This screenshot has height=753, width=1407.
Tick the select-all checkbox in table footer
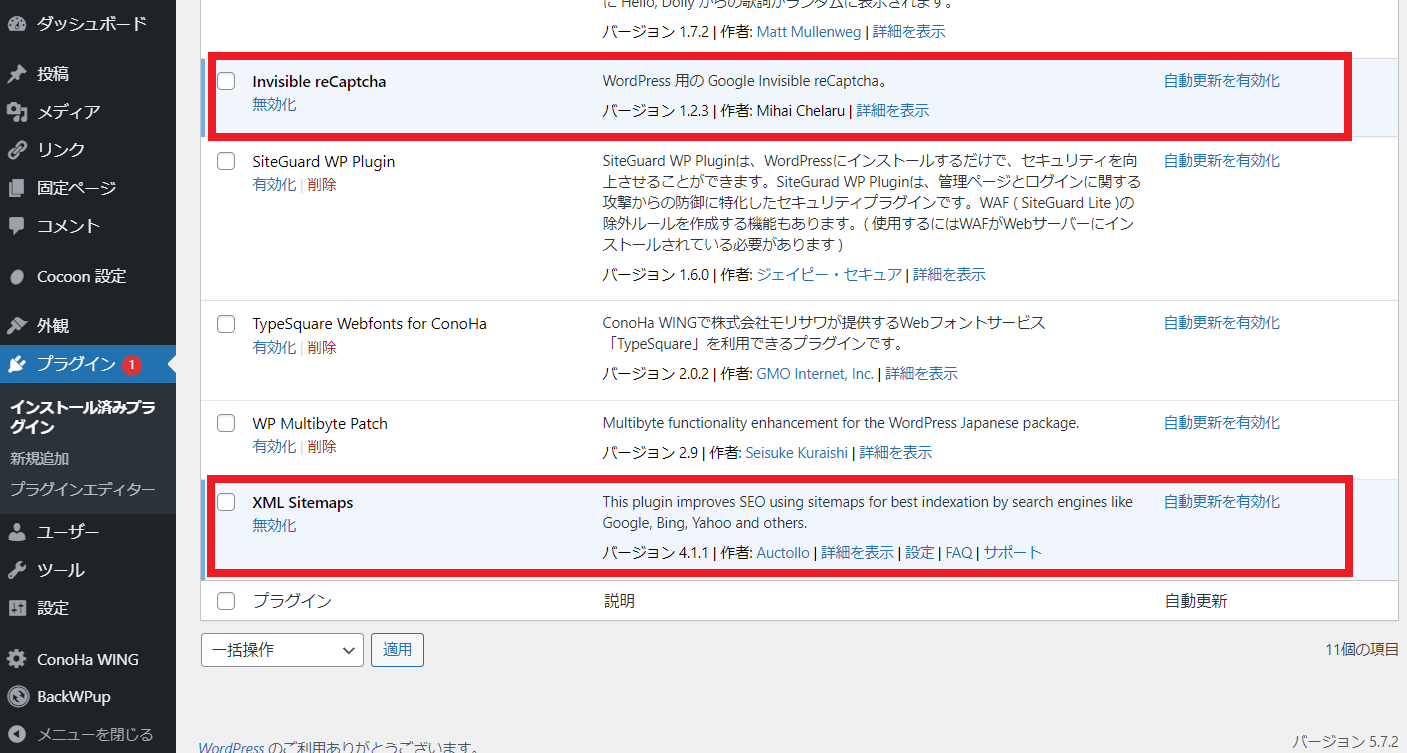(x=226, y=601)
